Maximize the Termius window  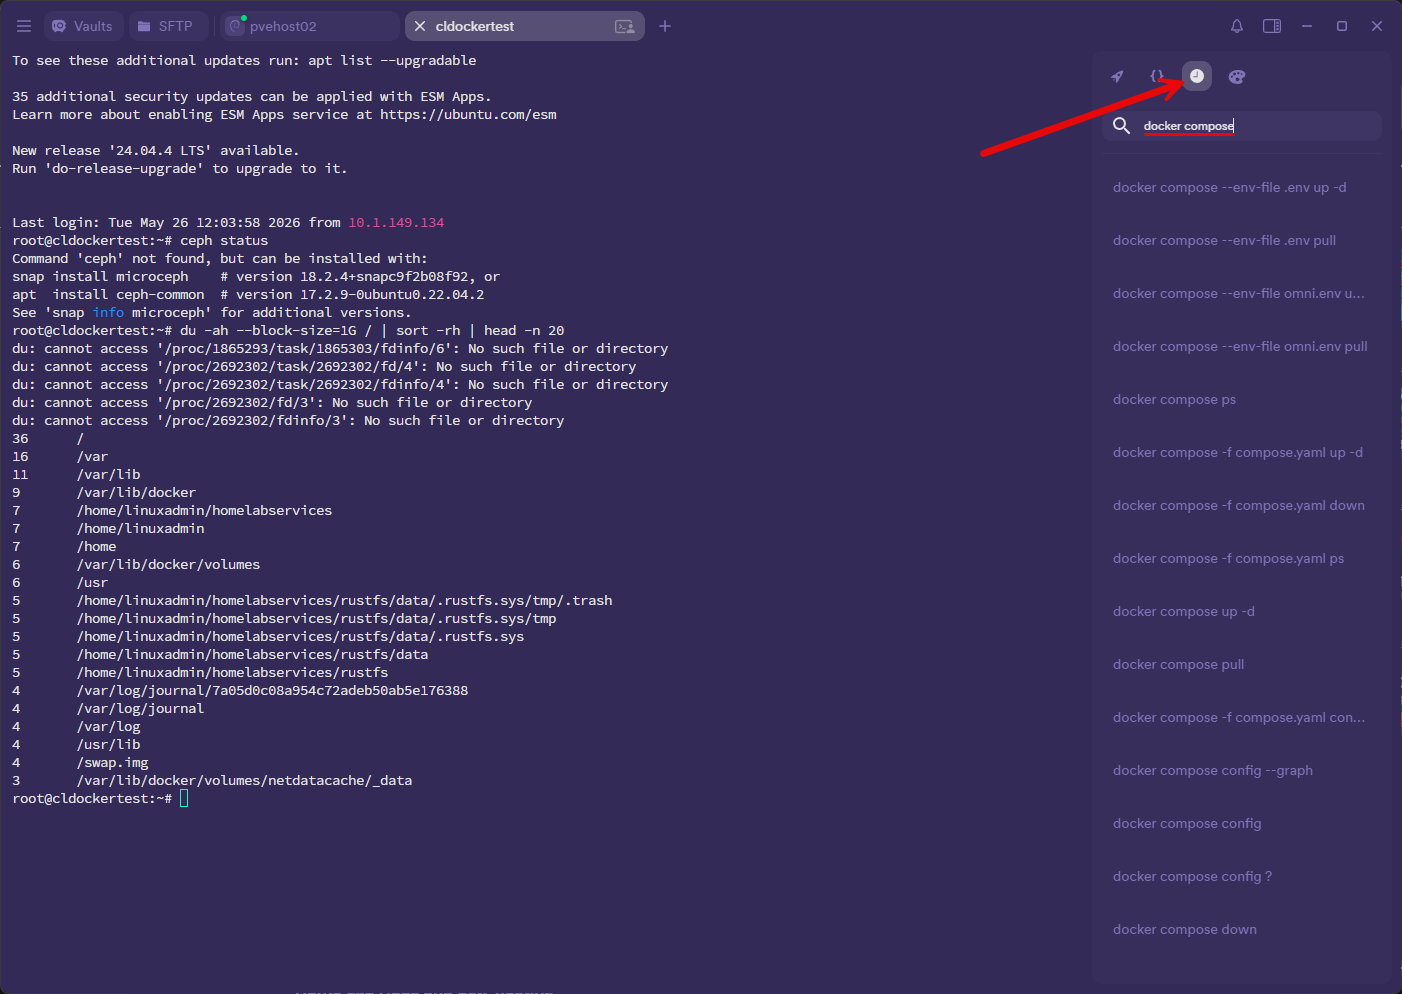pos(1342,26)
